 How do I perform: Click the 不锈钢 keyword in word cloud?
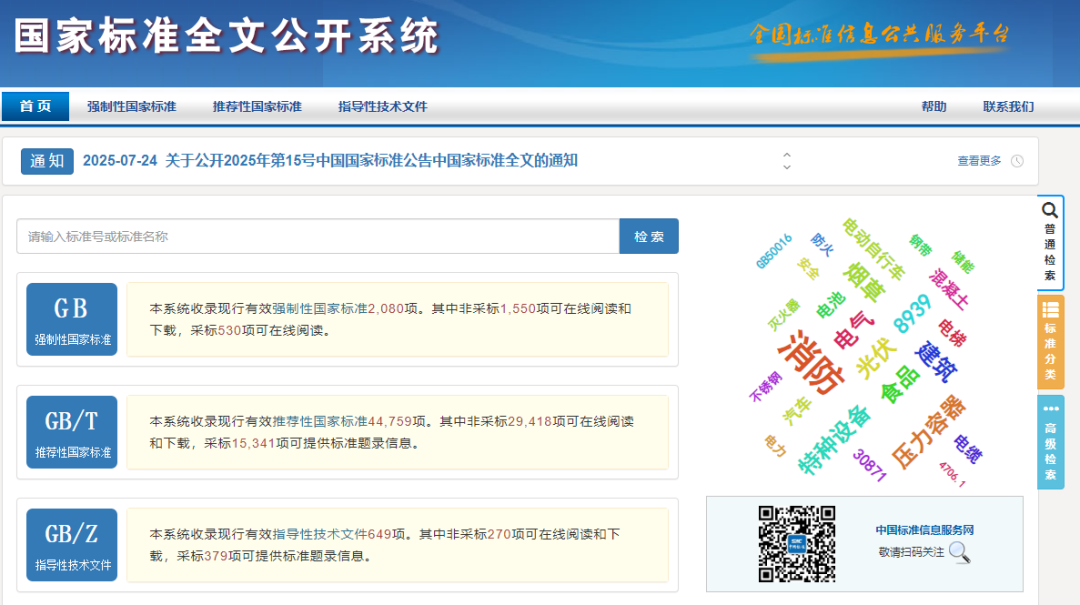(765, 387)
